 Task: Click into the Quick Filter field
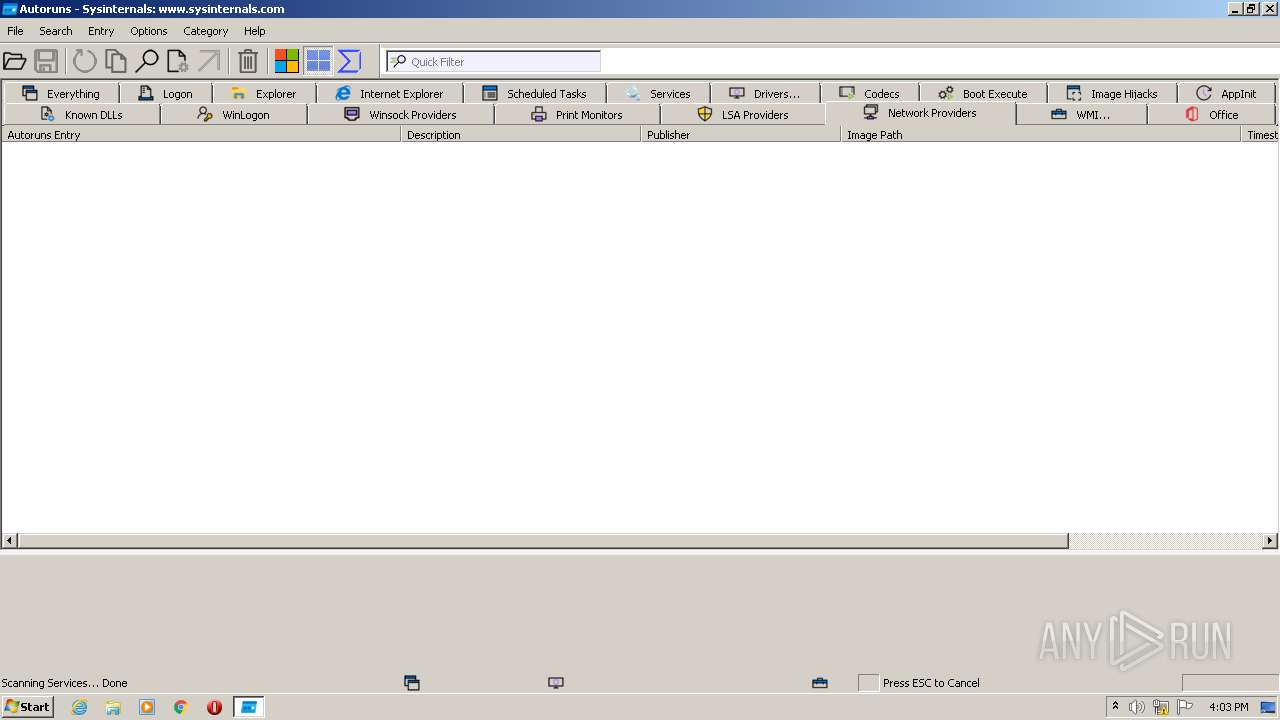tap(494, 61)
